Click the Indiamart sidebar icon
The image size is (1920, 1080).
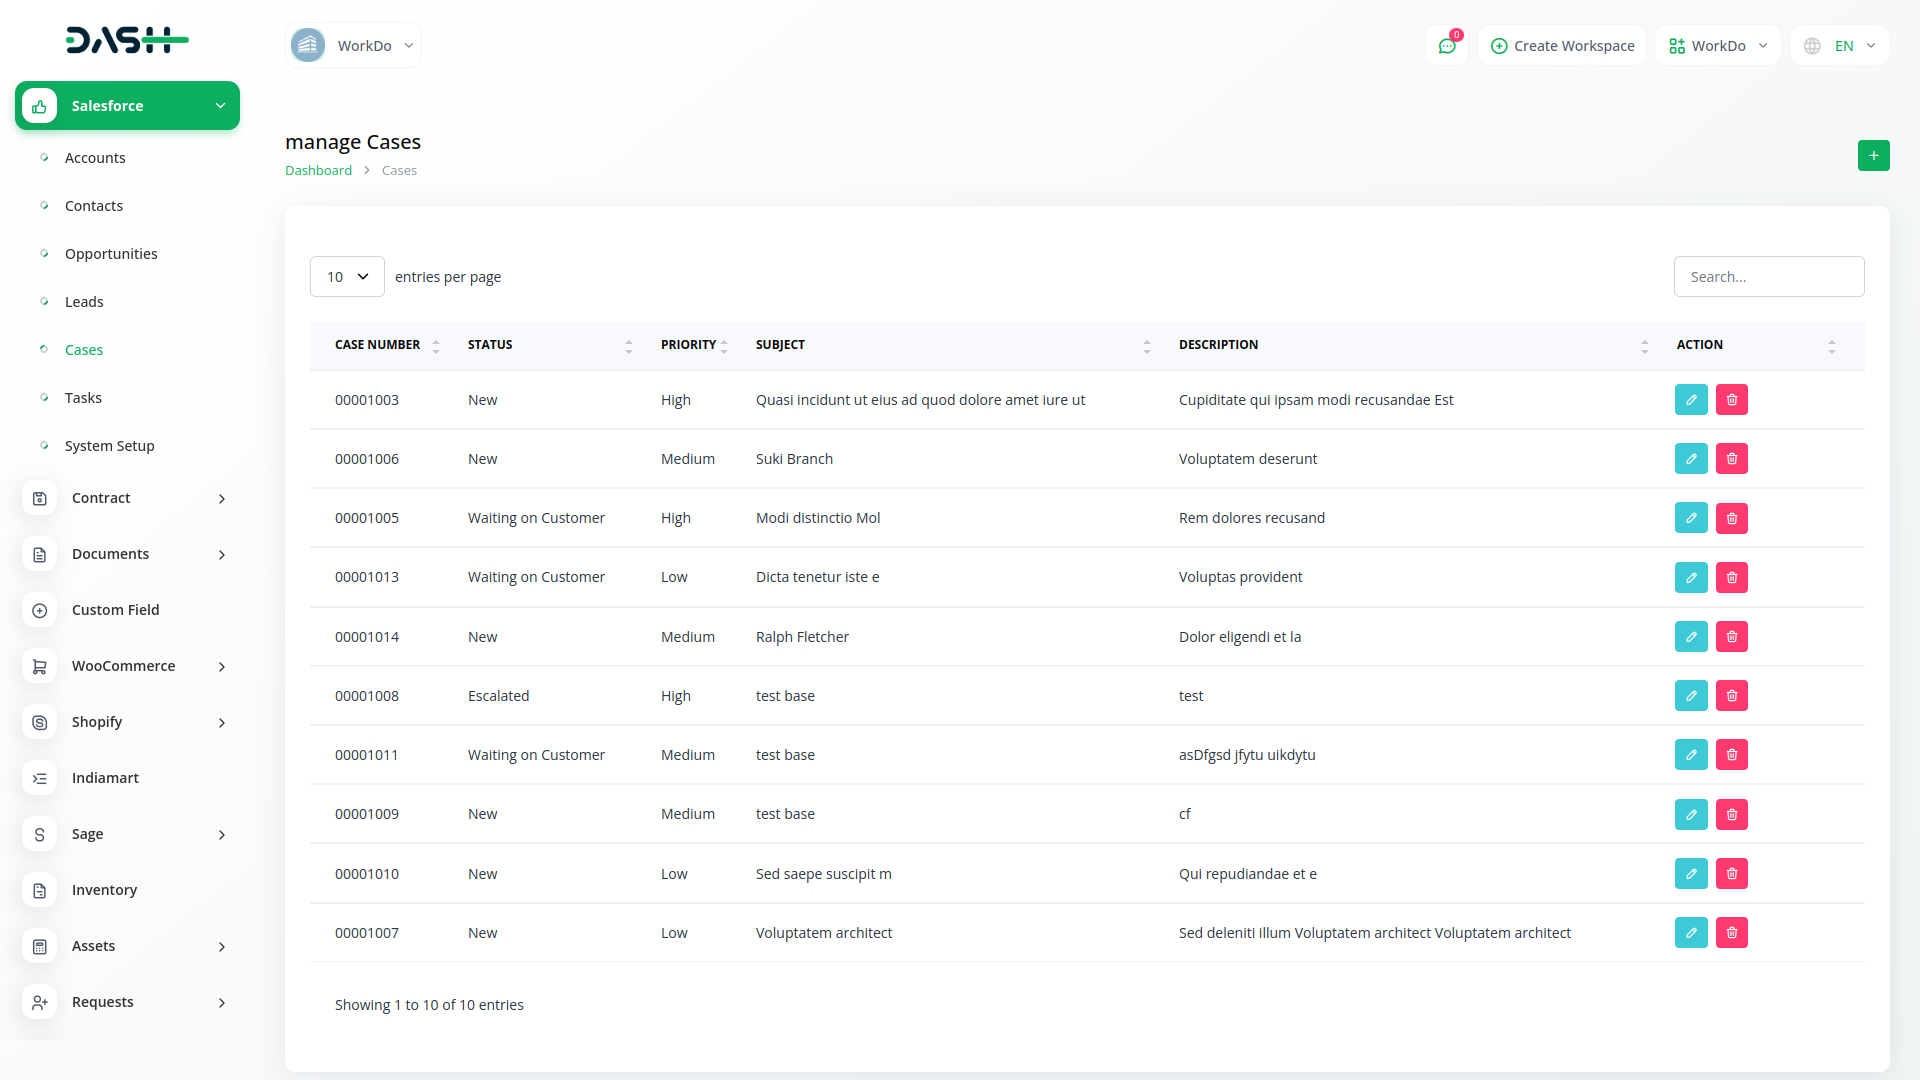[40, 778]
